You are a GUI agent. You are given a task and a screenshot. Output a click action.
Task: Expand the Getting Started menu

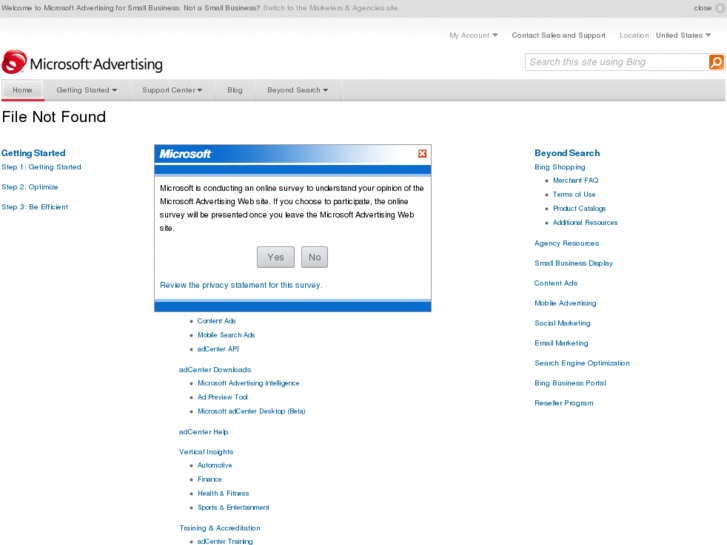point(87,90)
